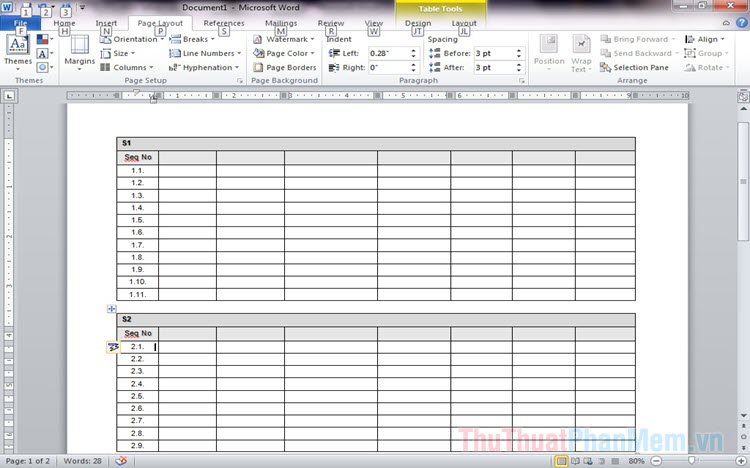The width and height of the screenshot is (750, 468).
Task: Expand Line Numbers dropdown
Action: pyautogui.click(x=205, y=54)
